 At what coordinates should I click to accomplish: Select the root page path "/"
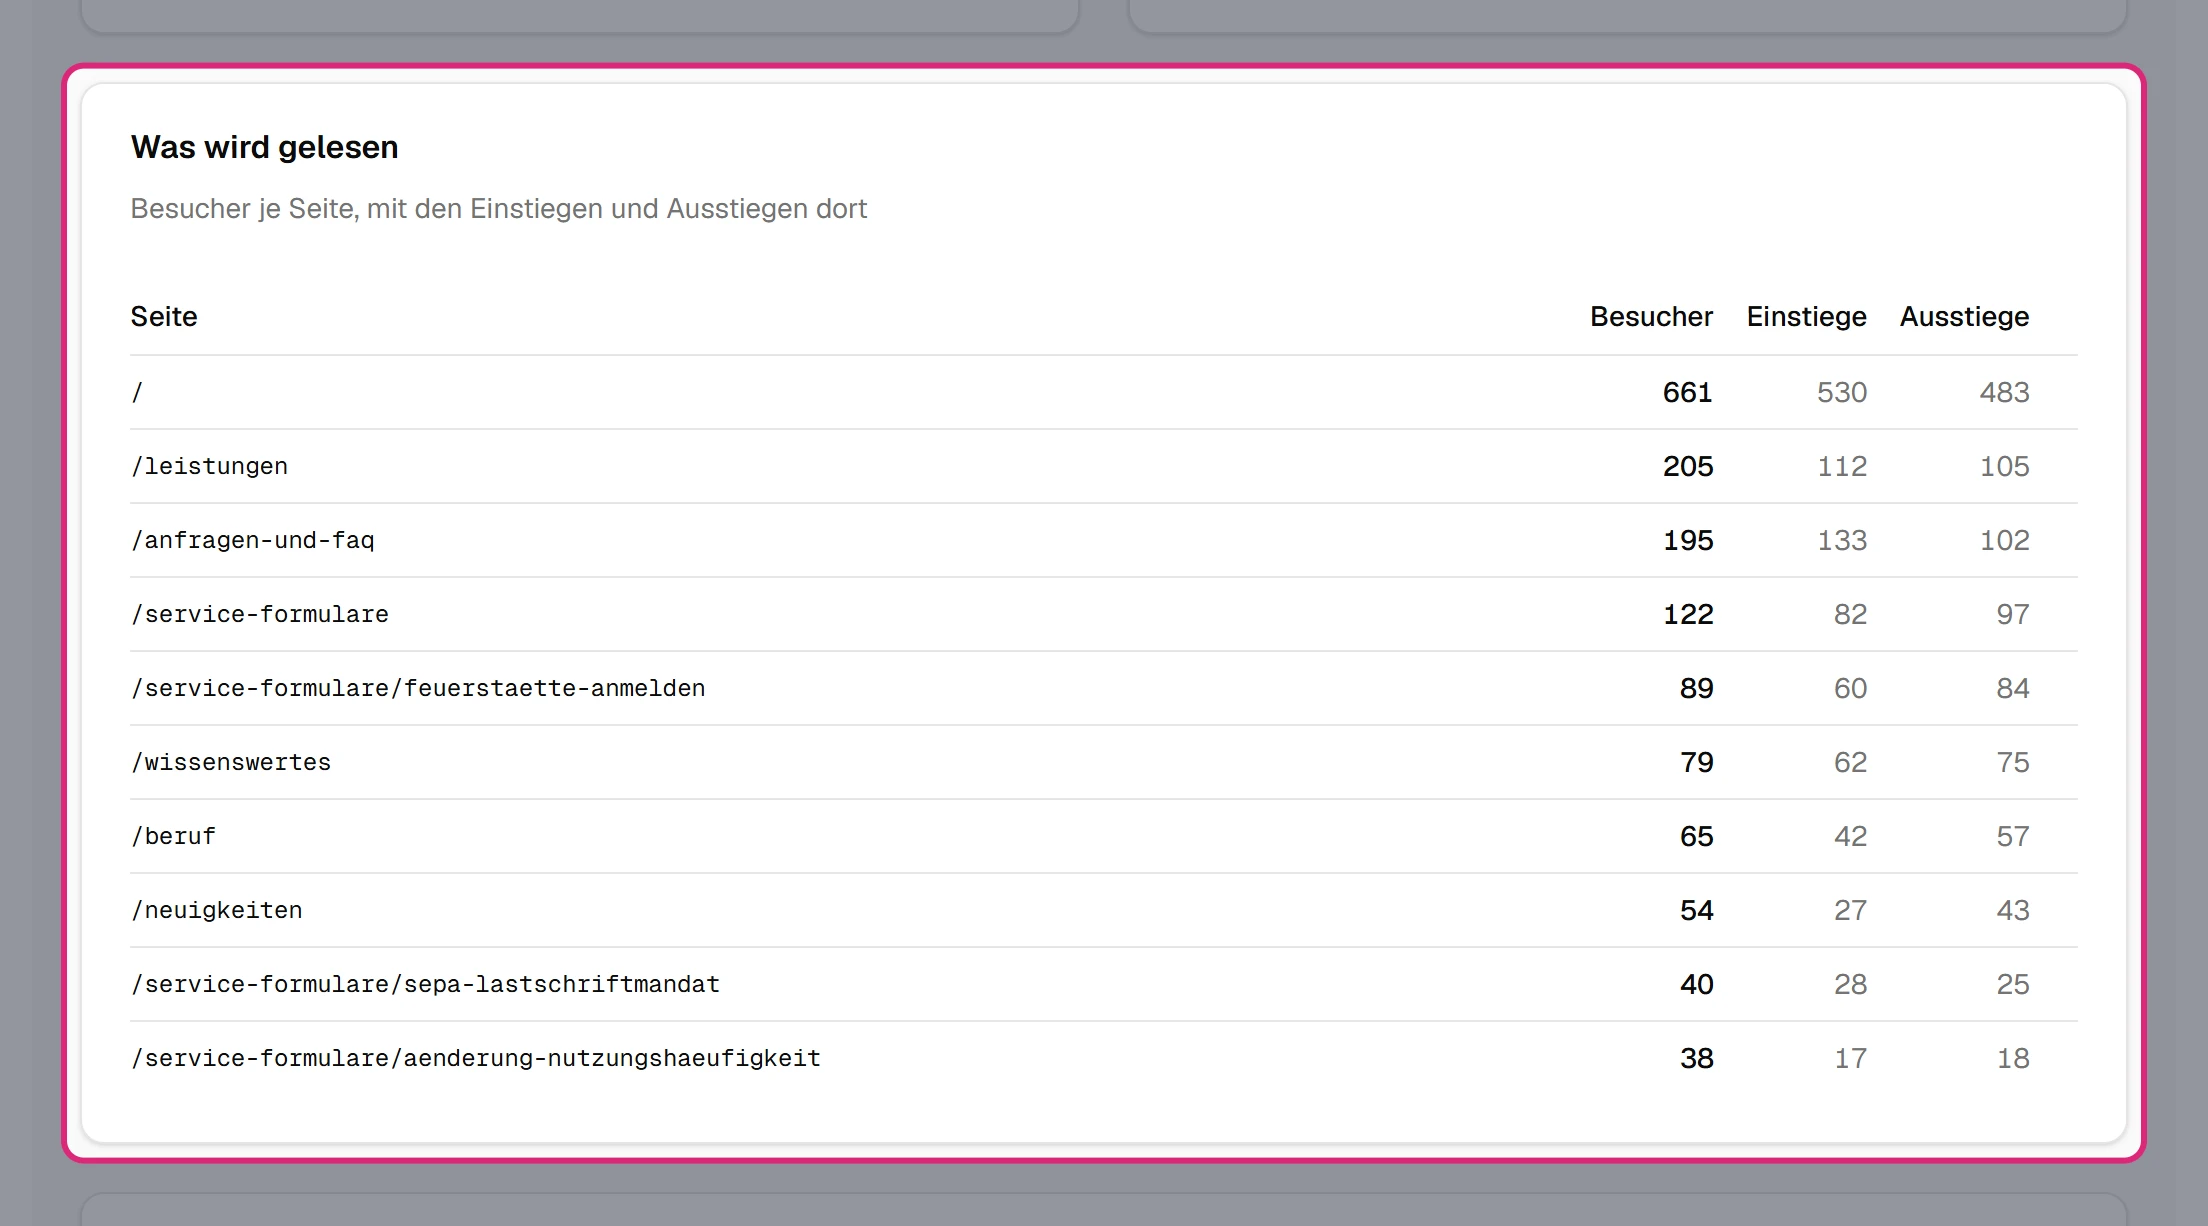[137, 392]
